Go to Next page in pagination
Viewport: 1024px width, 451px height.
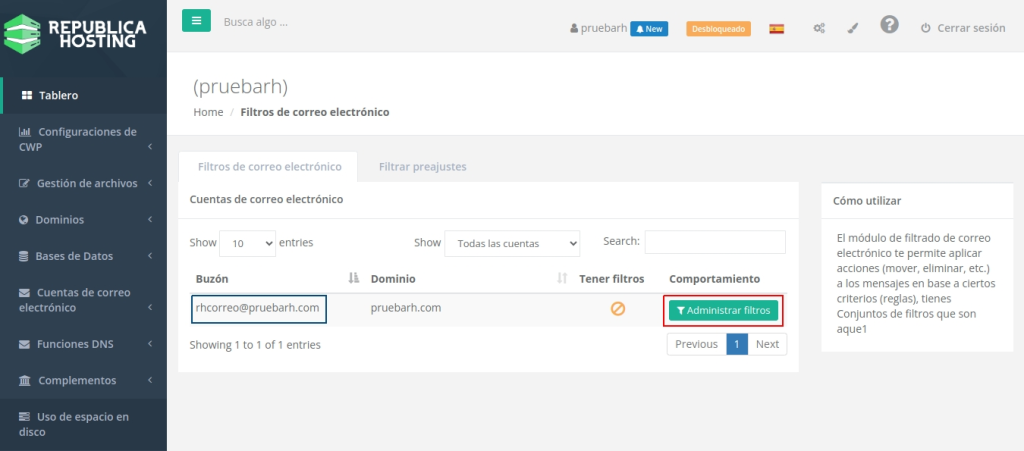pyautogui.click(x=767, y=344)
